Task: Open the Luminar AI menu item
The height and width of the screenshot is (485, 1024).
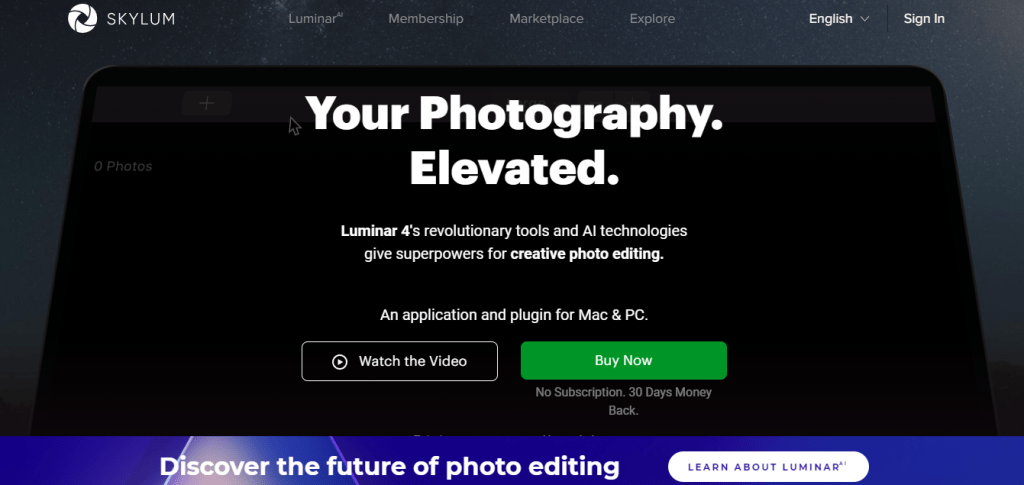Action: (x=315, y=19)
